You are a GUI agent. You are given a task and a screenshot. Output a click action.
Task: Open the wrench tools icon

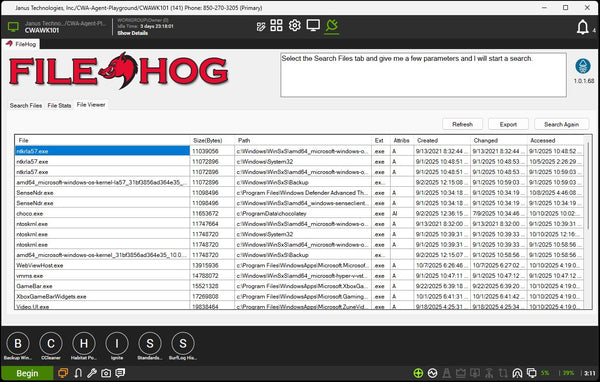point(92,373)
